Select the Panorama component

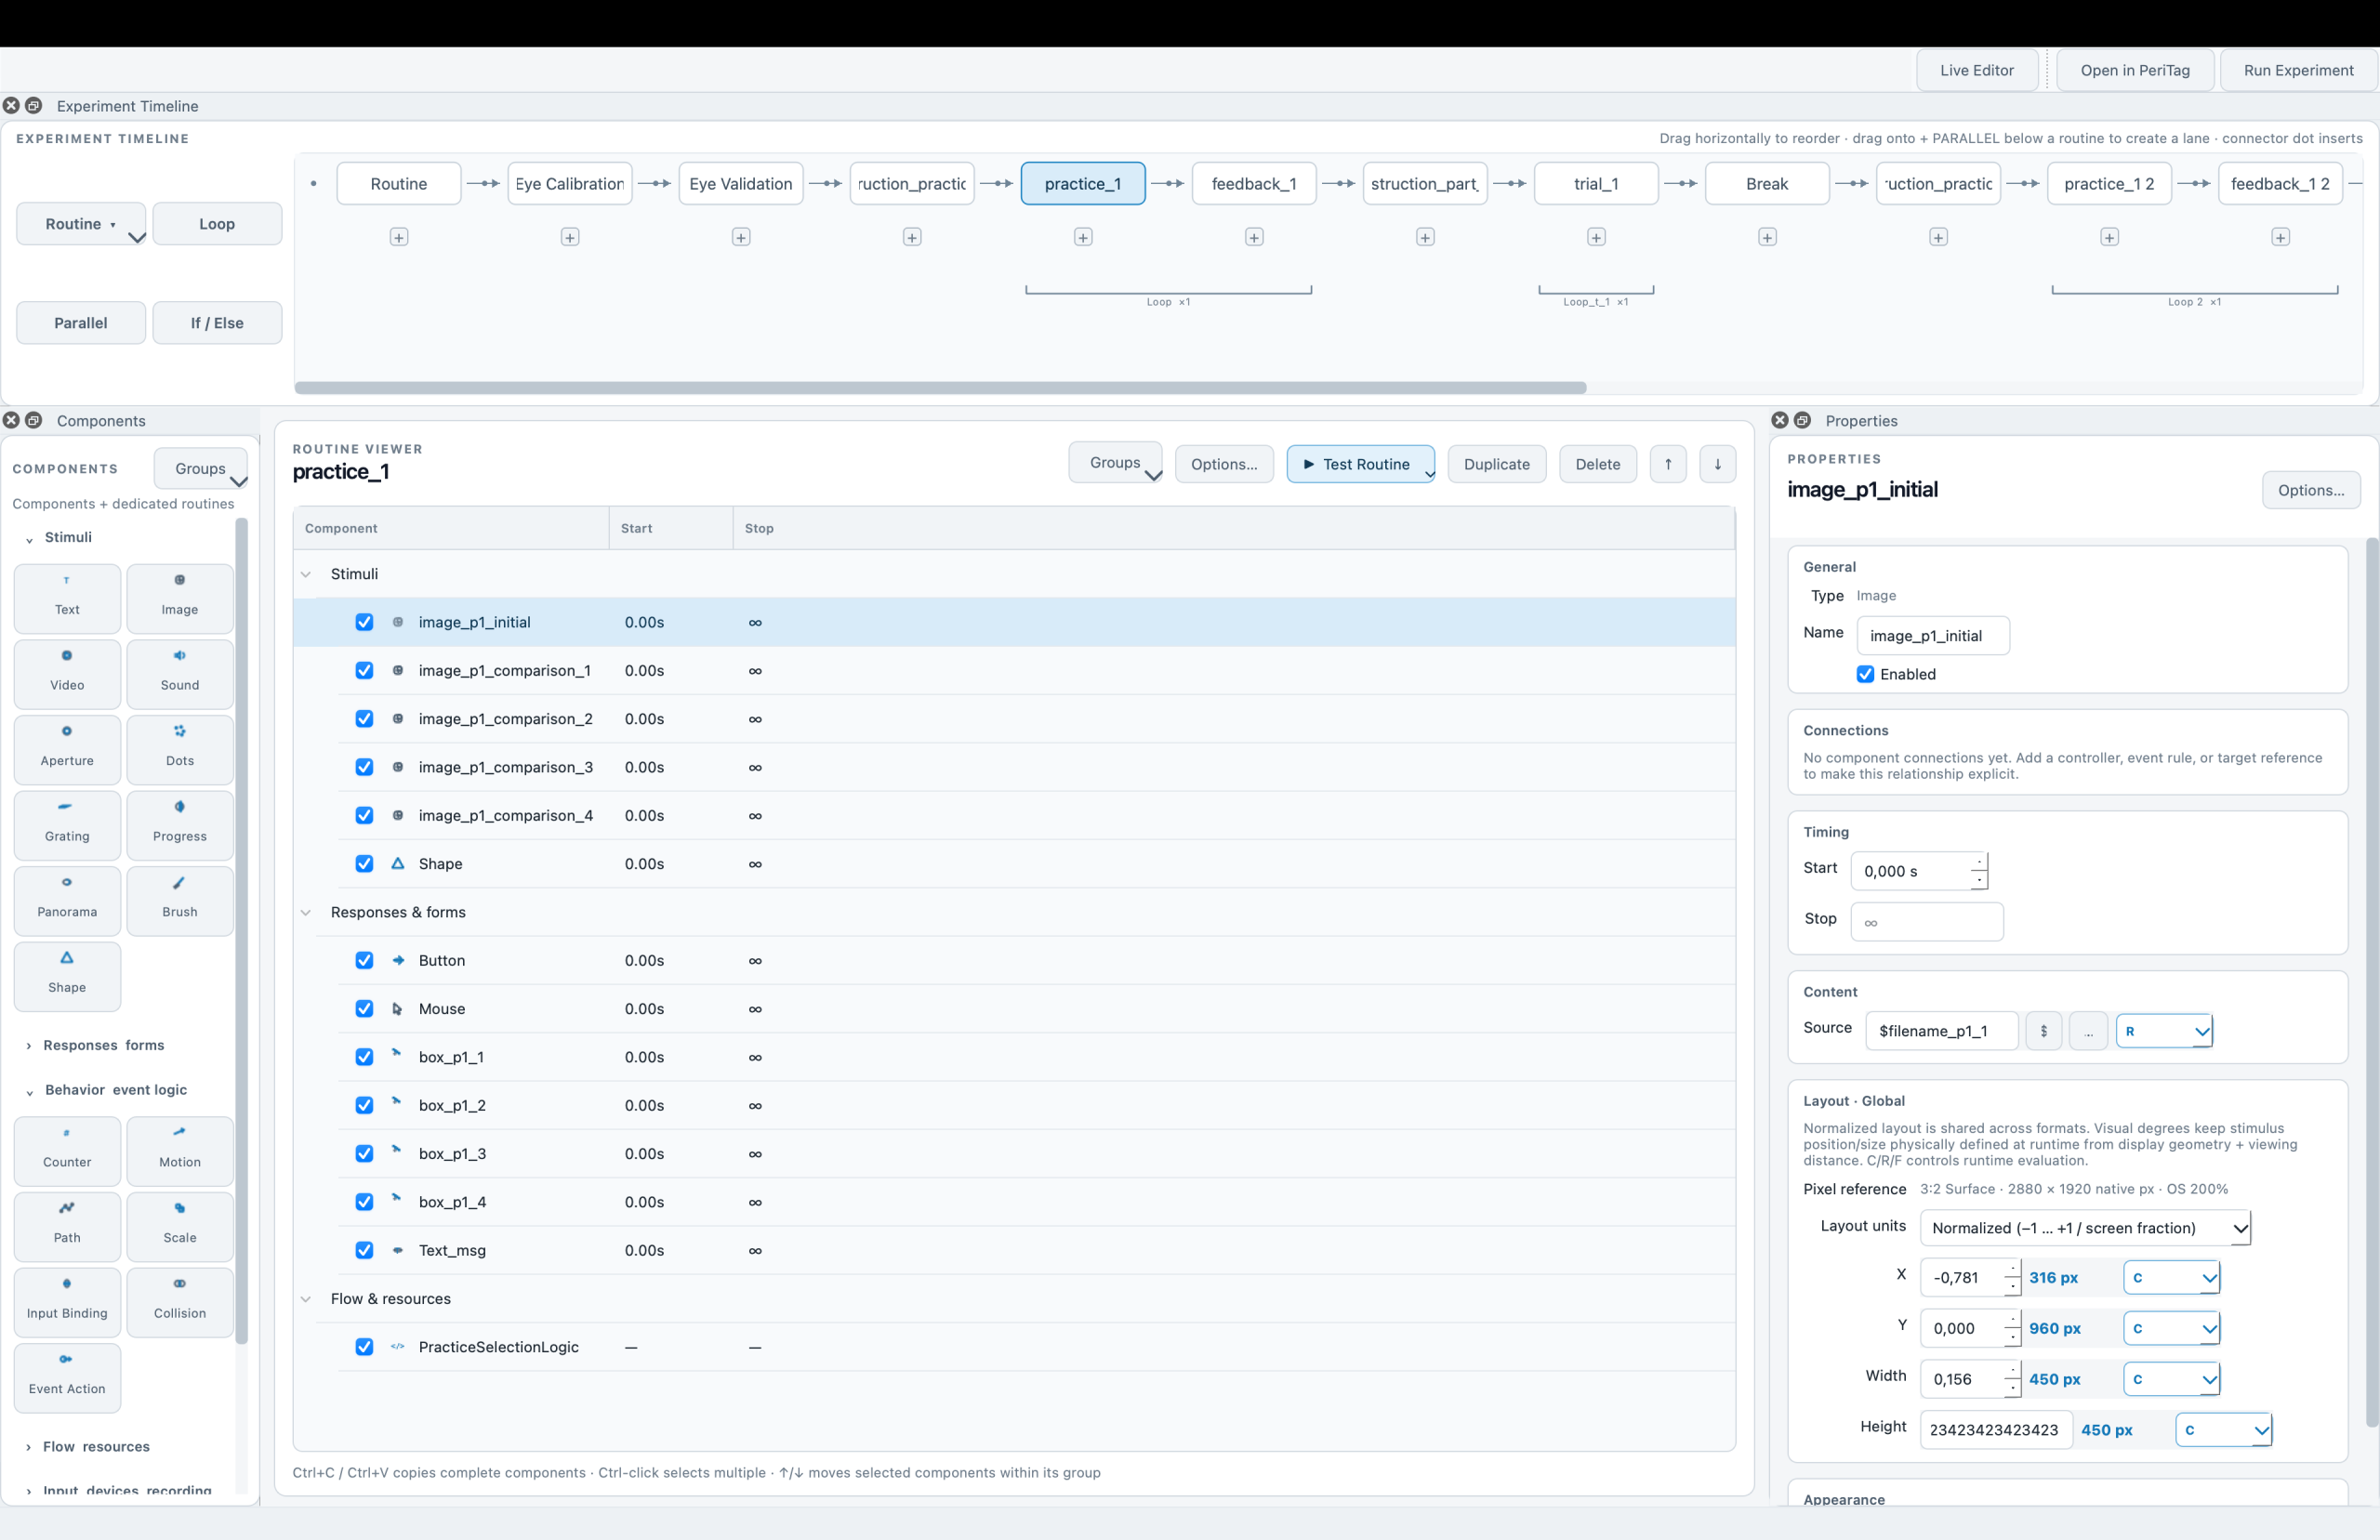[67, 900]
